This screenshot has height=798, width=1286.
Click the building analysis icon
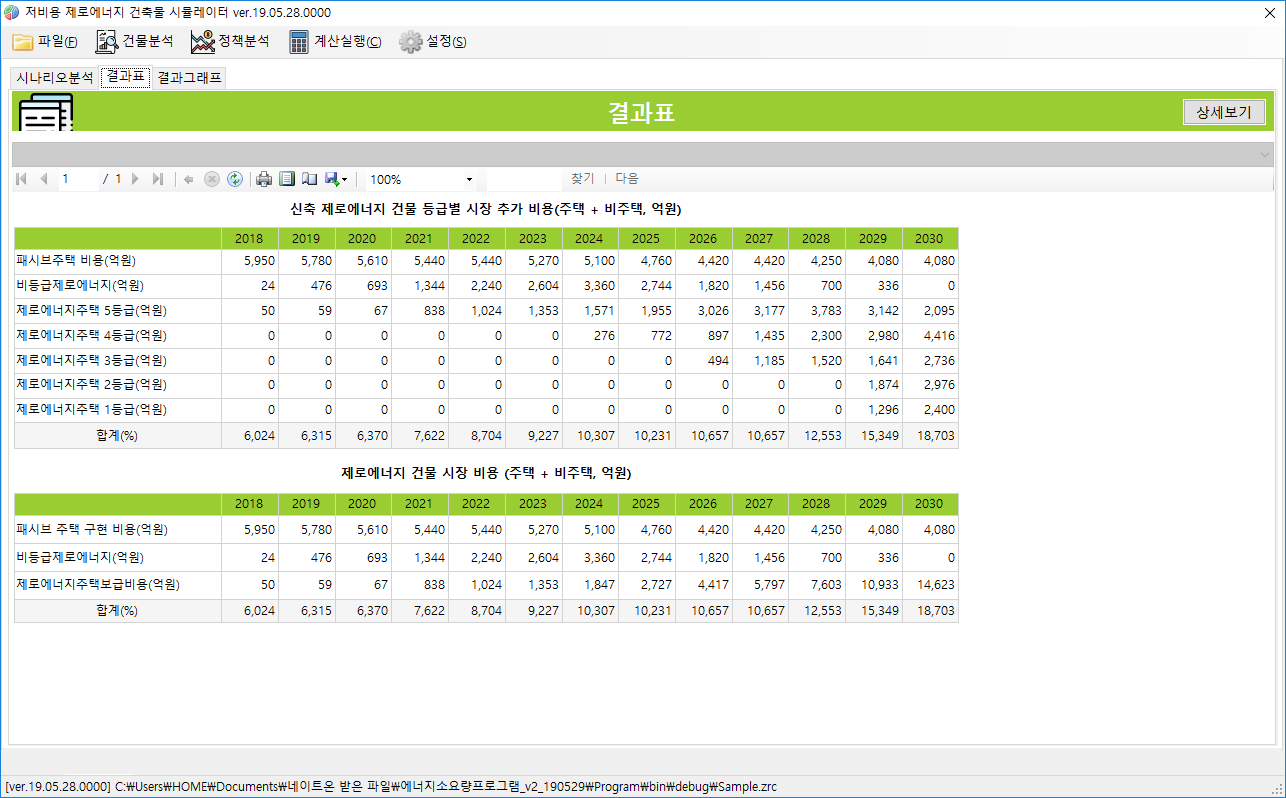(106, 42)
